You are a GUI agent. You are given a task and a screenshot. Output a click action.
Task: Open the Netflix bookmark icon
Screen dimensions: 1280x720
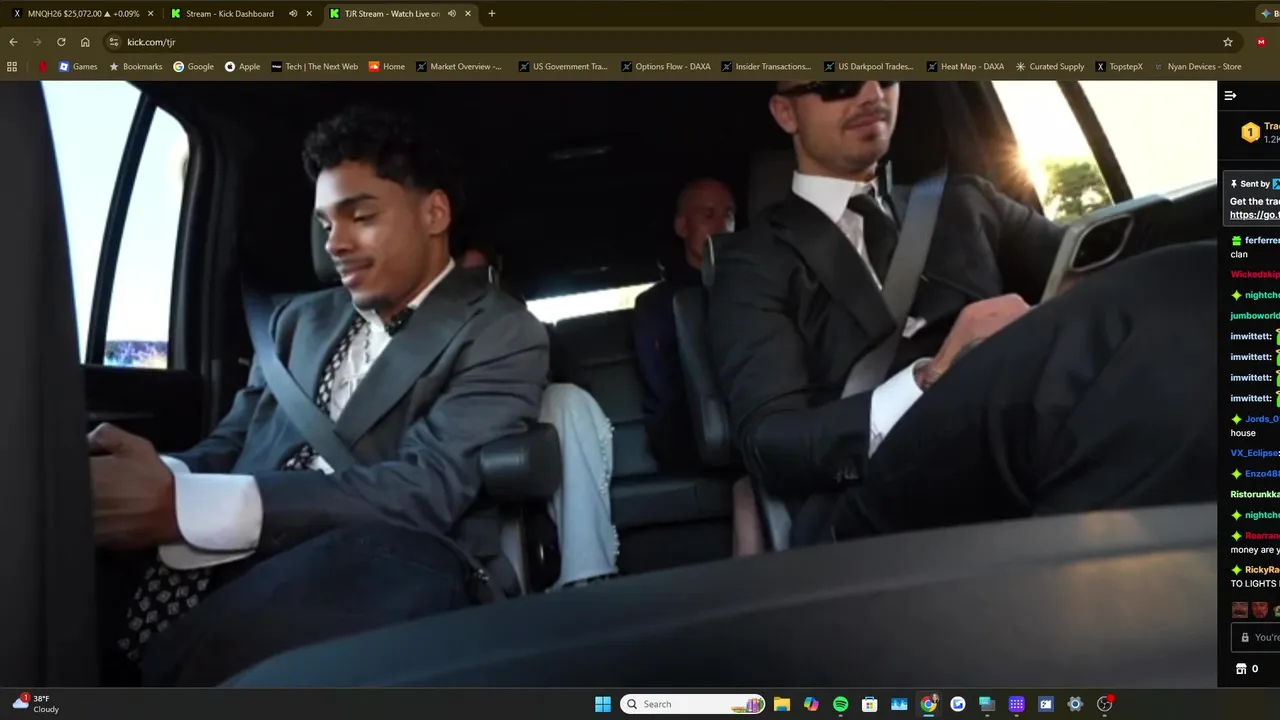coord(43,67)
